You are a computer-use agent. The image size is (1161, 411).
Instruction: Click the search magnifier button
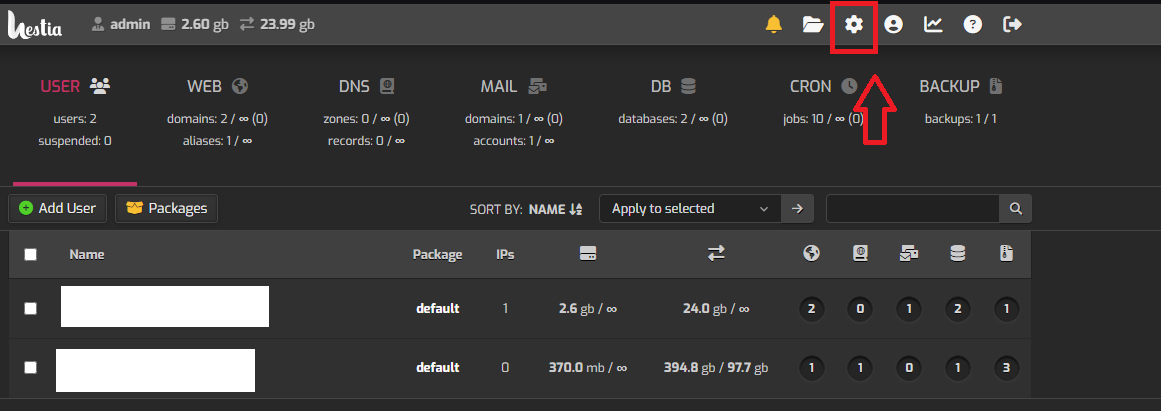pyautogui.click(x=1015, y=209)
